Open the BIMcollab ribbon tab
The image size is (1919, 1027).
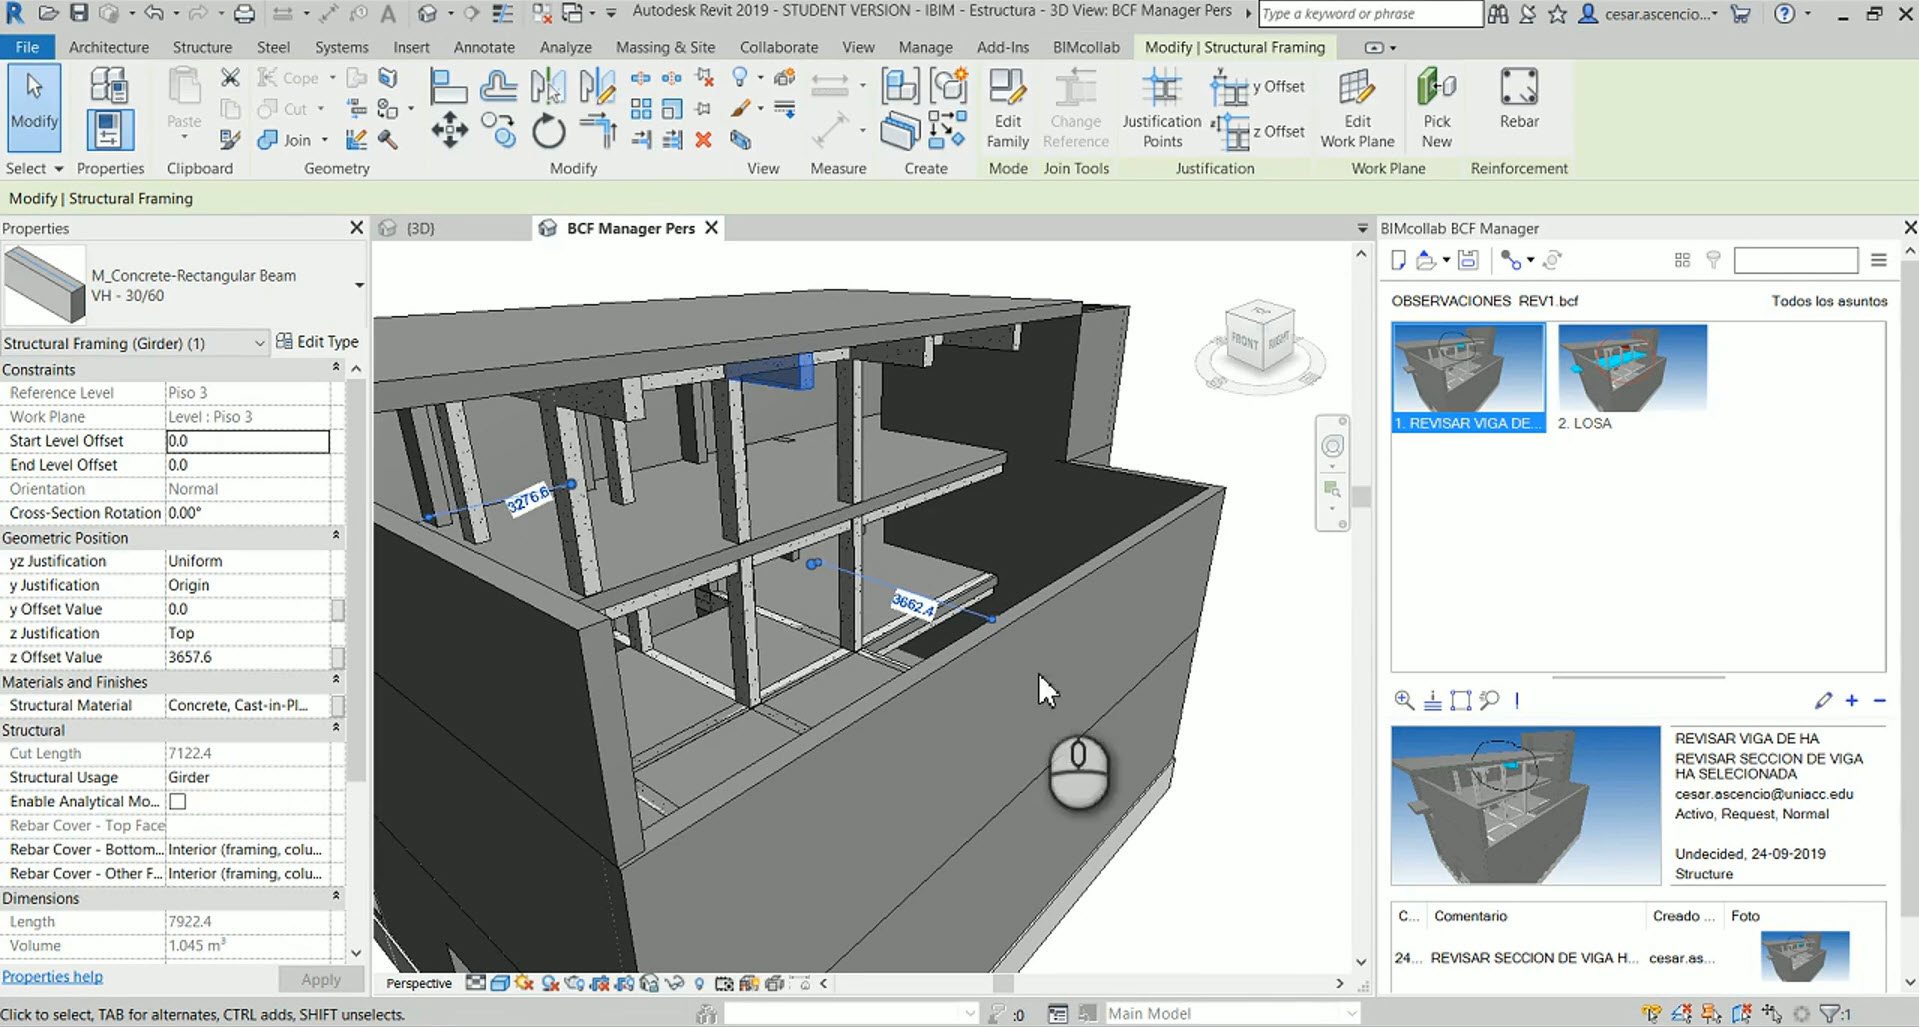[1086, 47]
